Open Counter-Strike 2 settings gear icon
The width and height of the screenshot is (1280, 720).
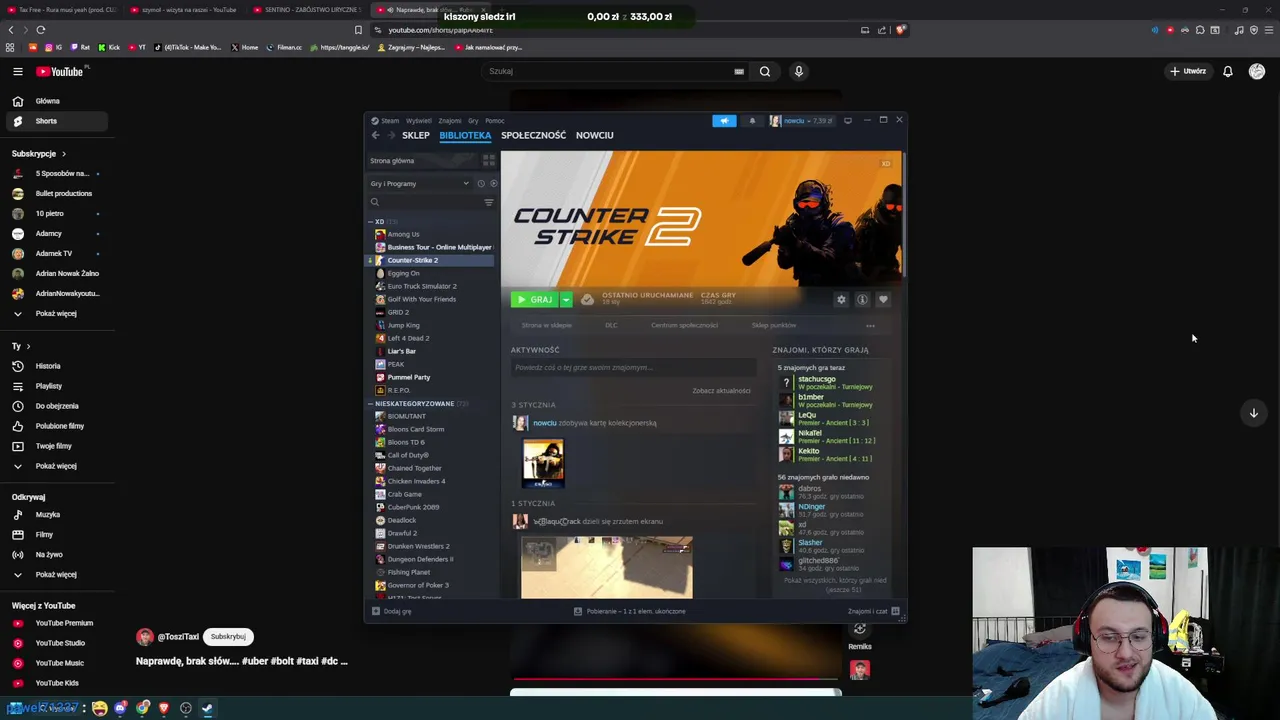841,300
